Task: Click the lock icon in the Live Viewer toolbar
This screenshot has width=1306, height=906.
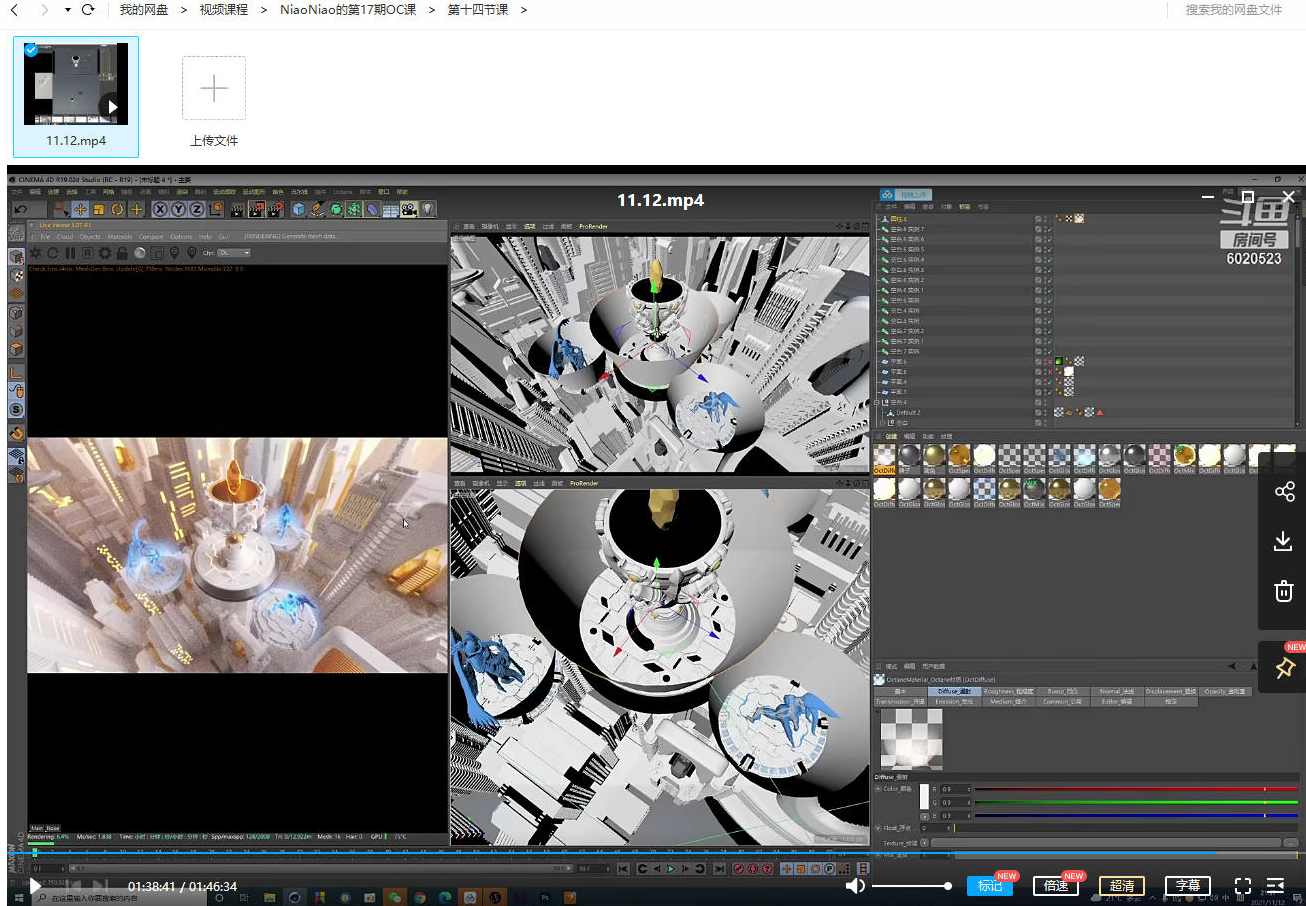Action: (121, 252)
